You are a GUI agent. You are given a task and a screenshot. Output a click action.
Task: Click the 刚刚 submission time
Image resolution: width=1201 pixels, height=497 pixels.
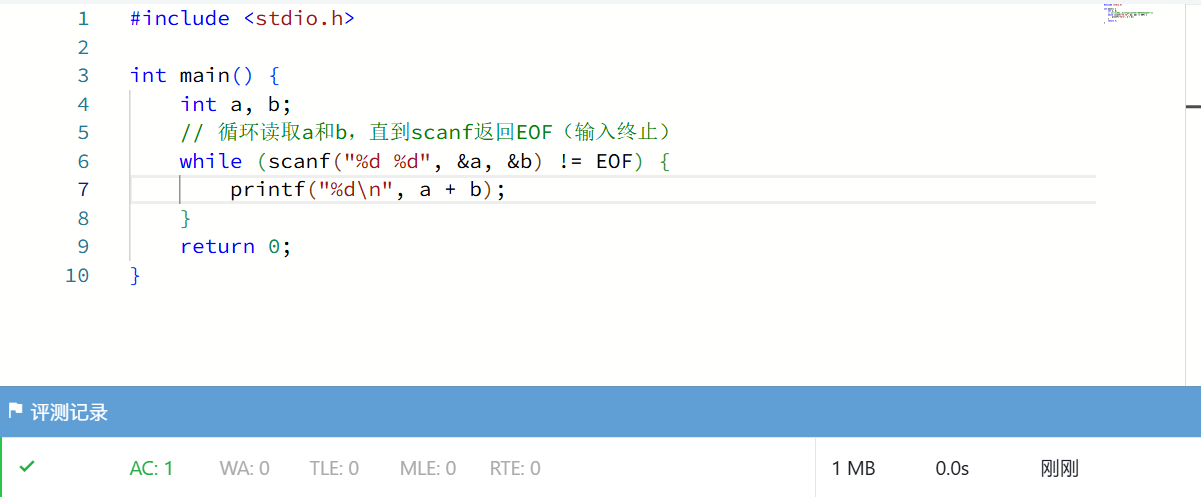tap(1059, 468)
